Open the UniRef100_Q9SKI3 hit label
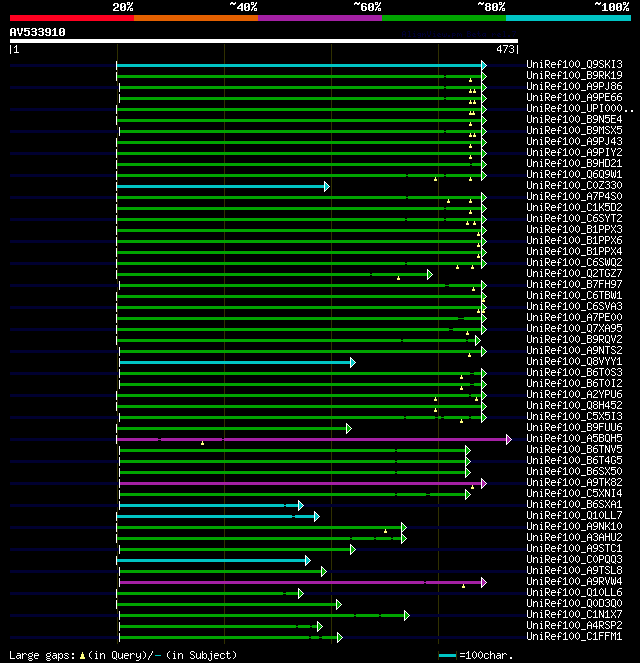The width and height of the screenshot is (640, 663). 574,64
